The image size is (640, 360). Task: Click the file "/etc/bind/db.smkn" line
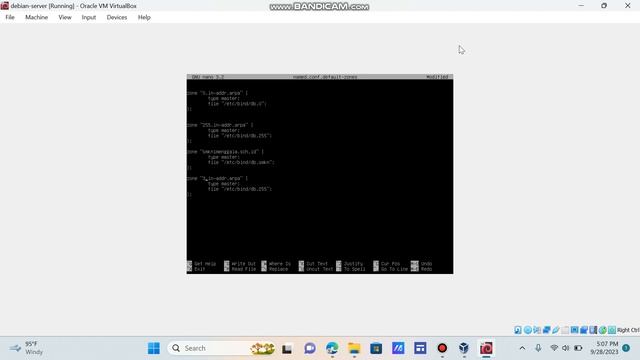click(x=241, y=162)
